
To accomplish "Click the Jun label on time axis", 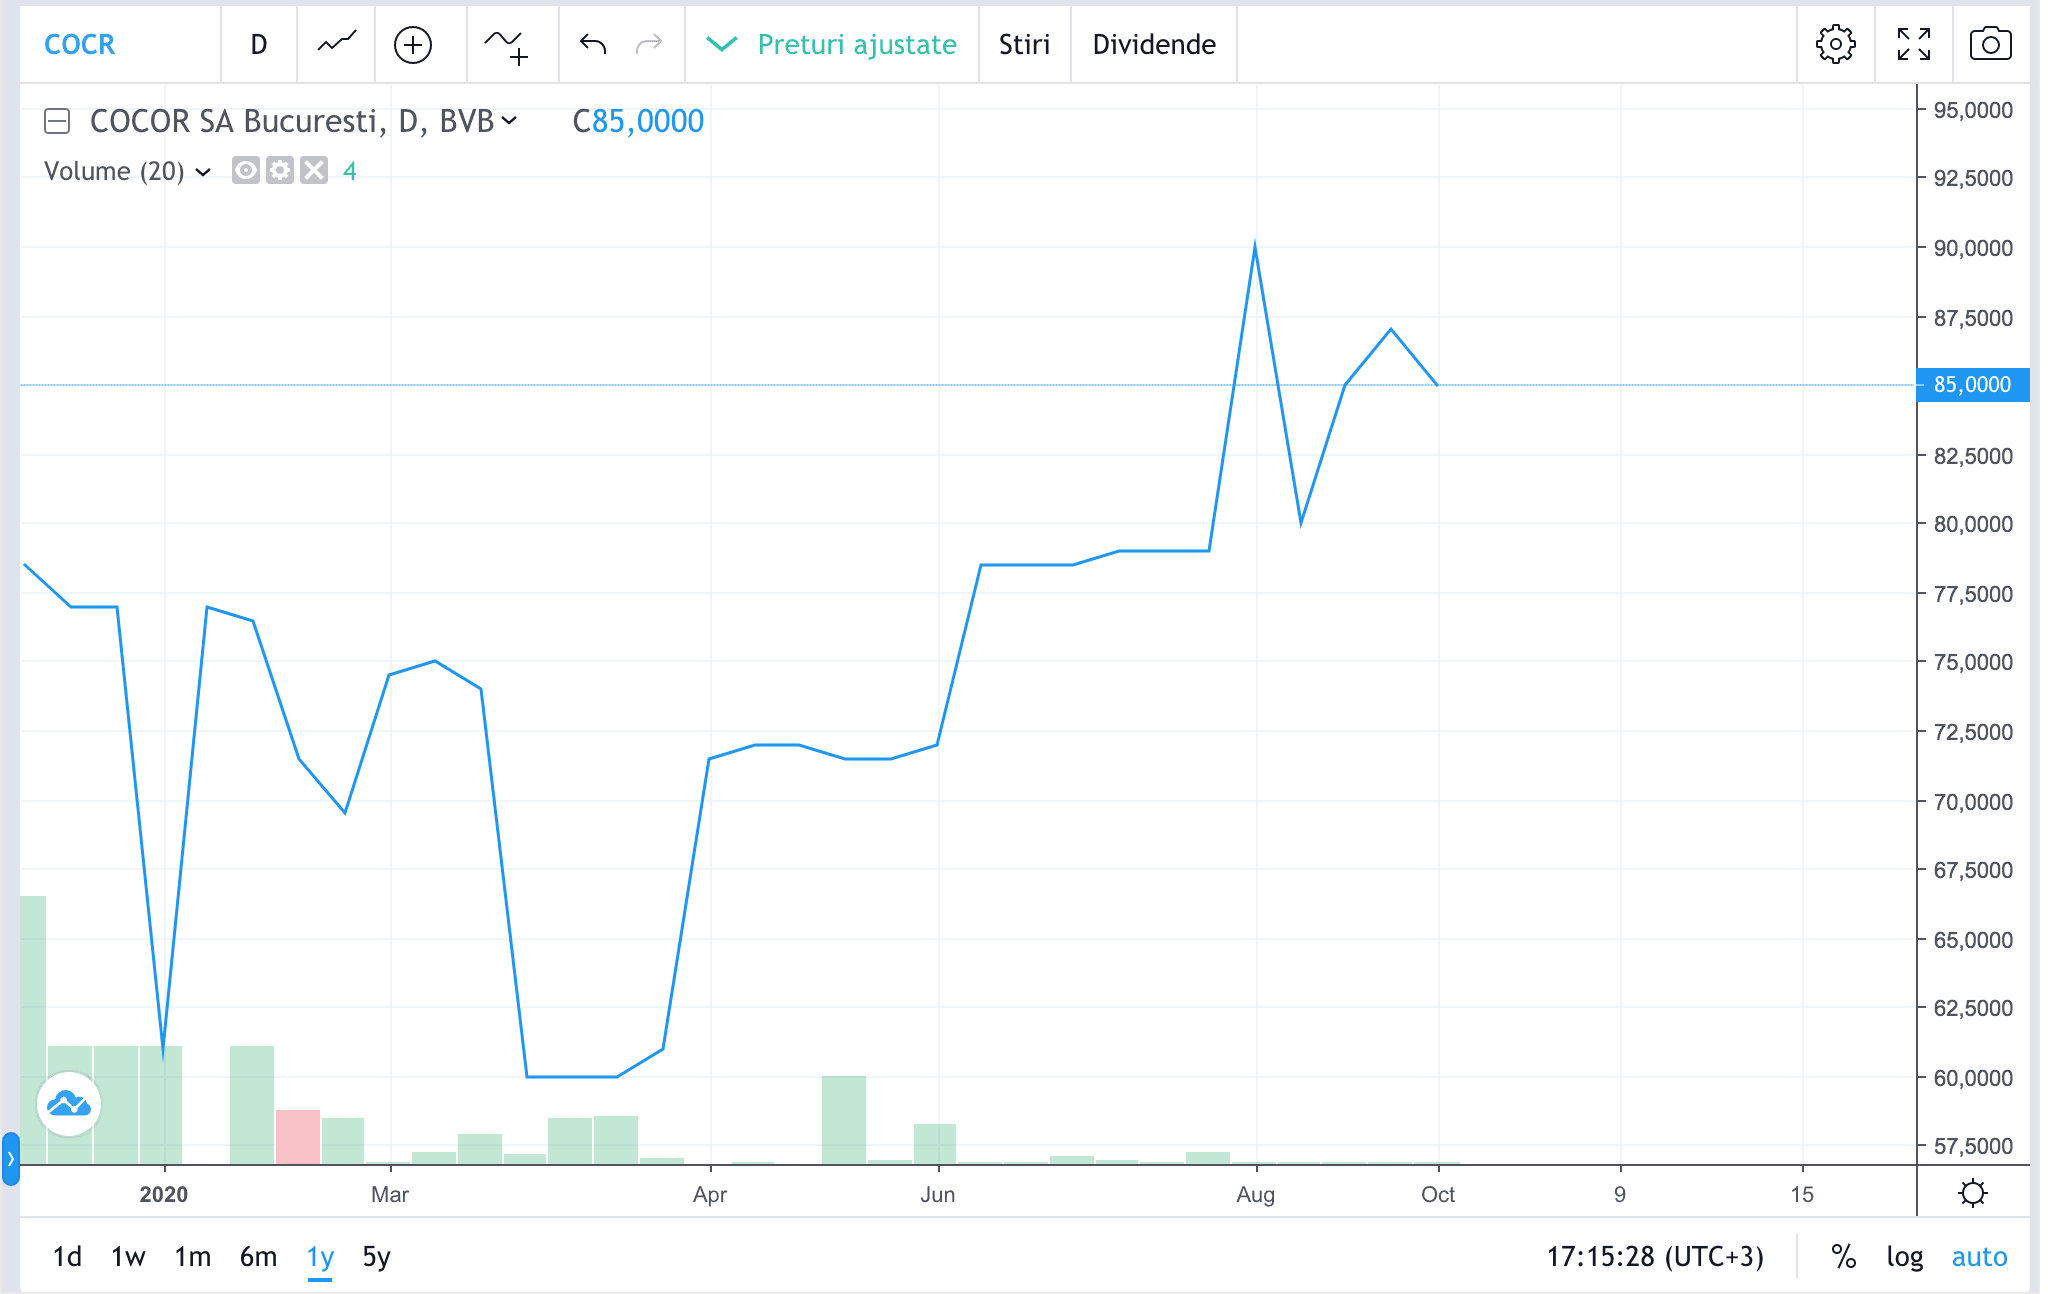I will pos(938,1194).
